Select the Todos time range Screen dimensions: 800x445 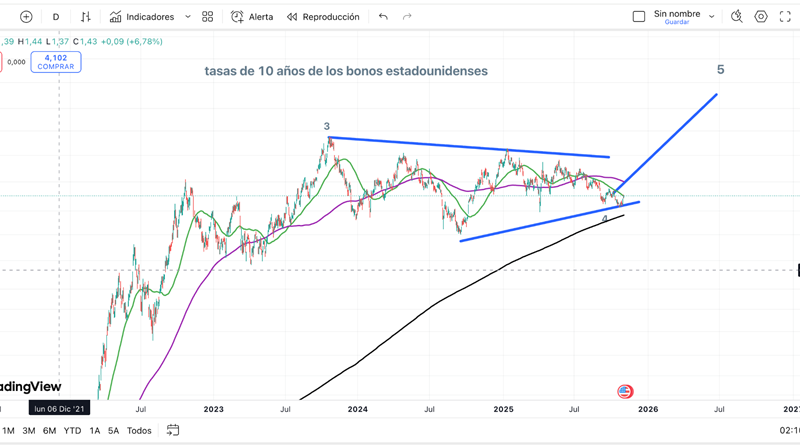point(139,431)
